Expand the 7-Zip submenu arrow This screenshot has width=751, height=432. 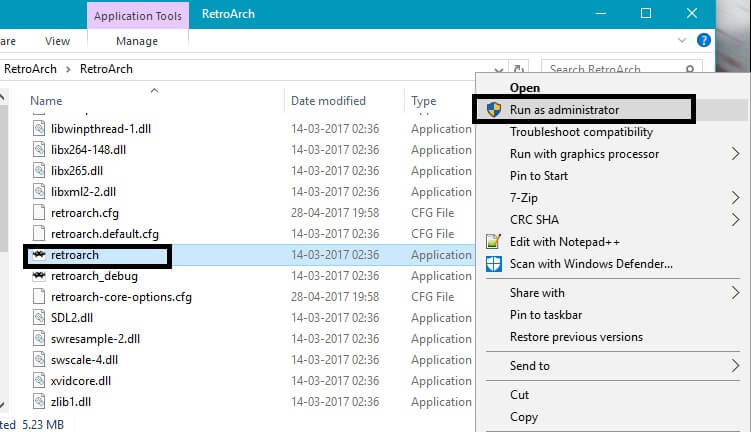pyautogui.click(x=735, y=197)
